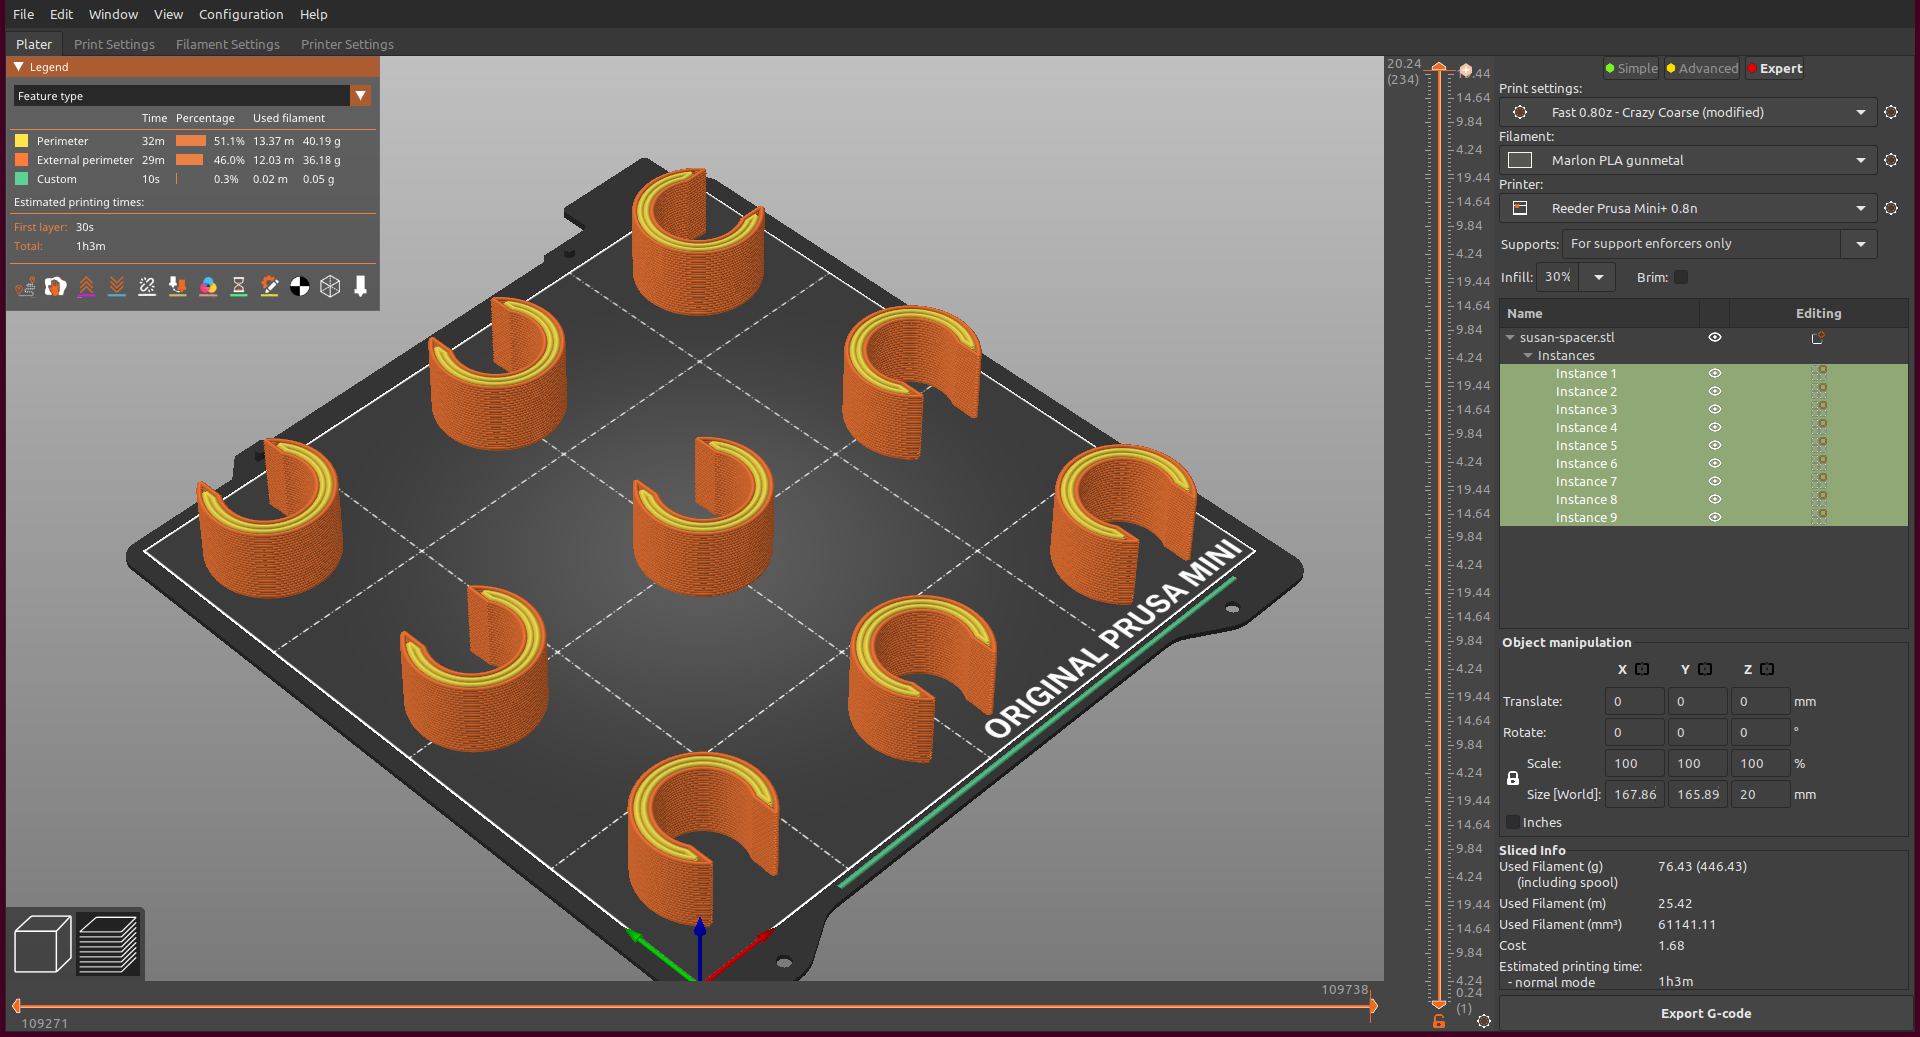
Task: Enable the Brim checkbox
Action: pos(1682,277)
